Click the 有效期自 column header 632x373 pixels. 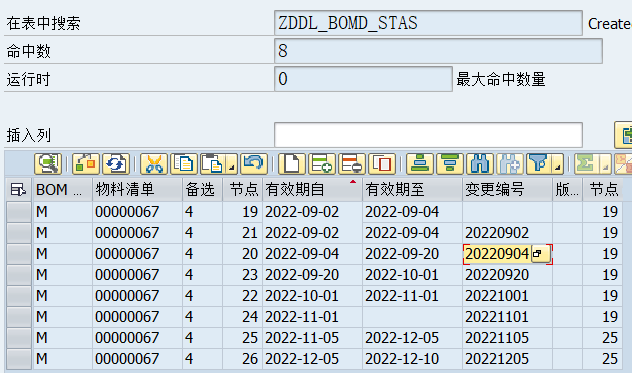click(312, 190)
